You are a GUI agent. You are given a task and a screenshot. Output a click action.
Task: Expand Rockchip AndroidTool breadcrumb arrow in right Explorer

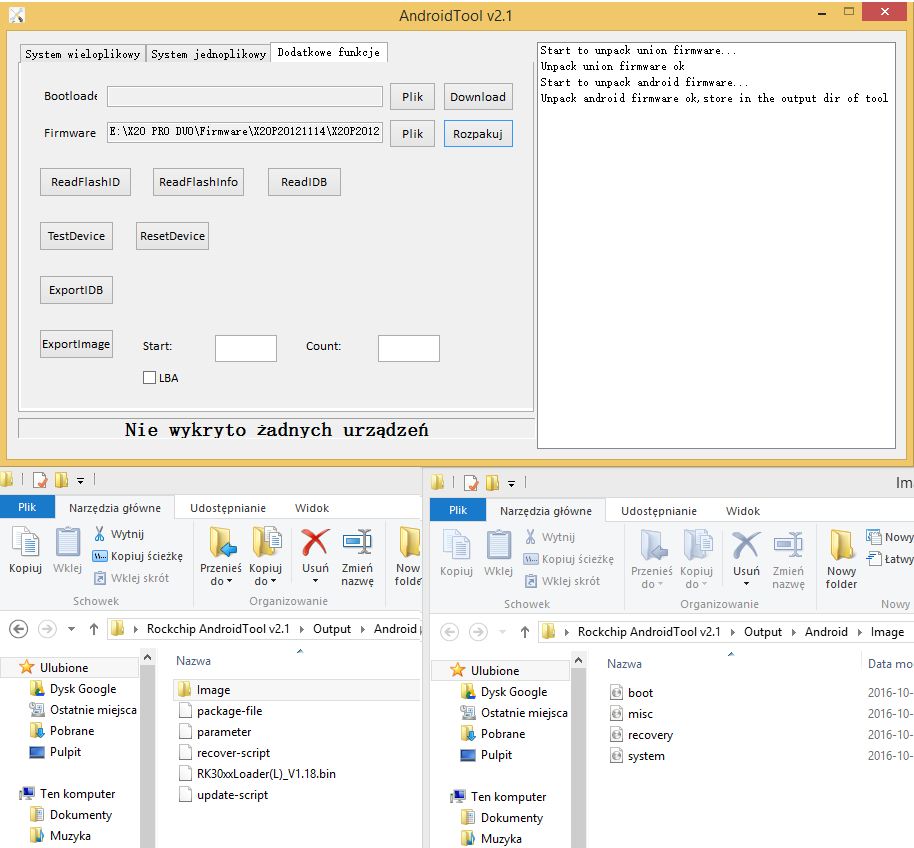(733, 632)
